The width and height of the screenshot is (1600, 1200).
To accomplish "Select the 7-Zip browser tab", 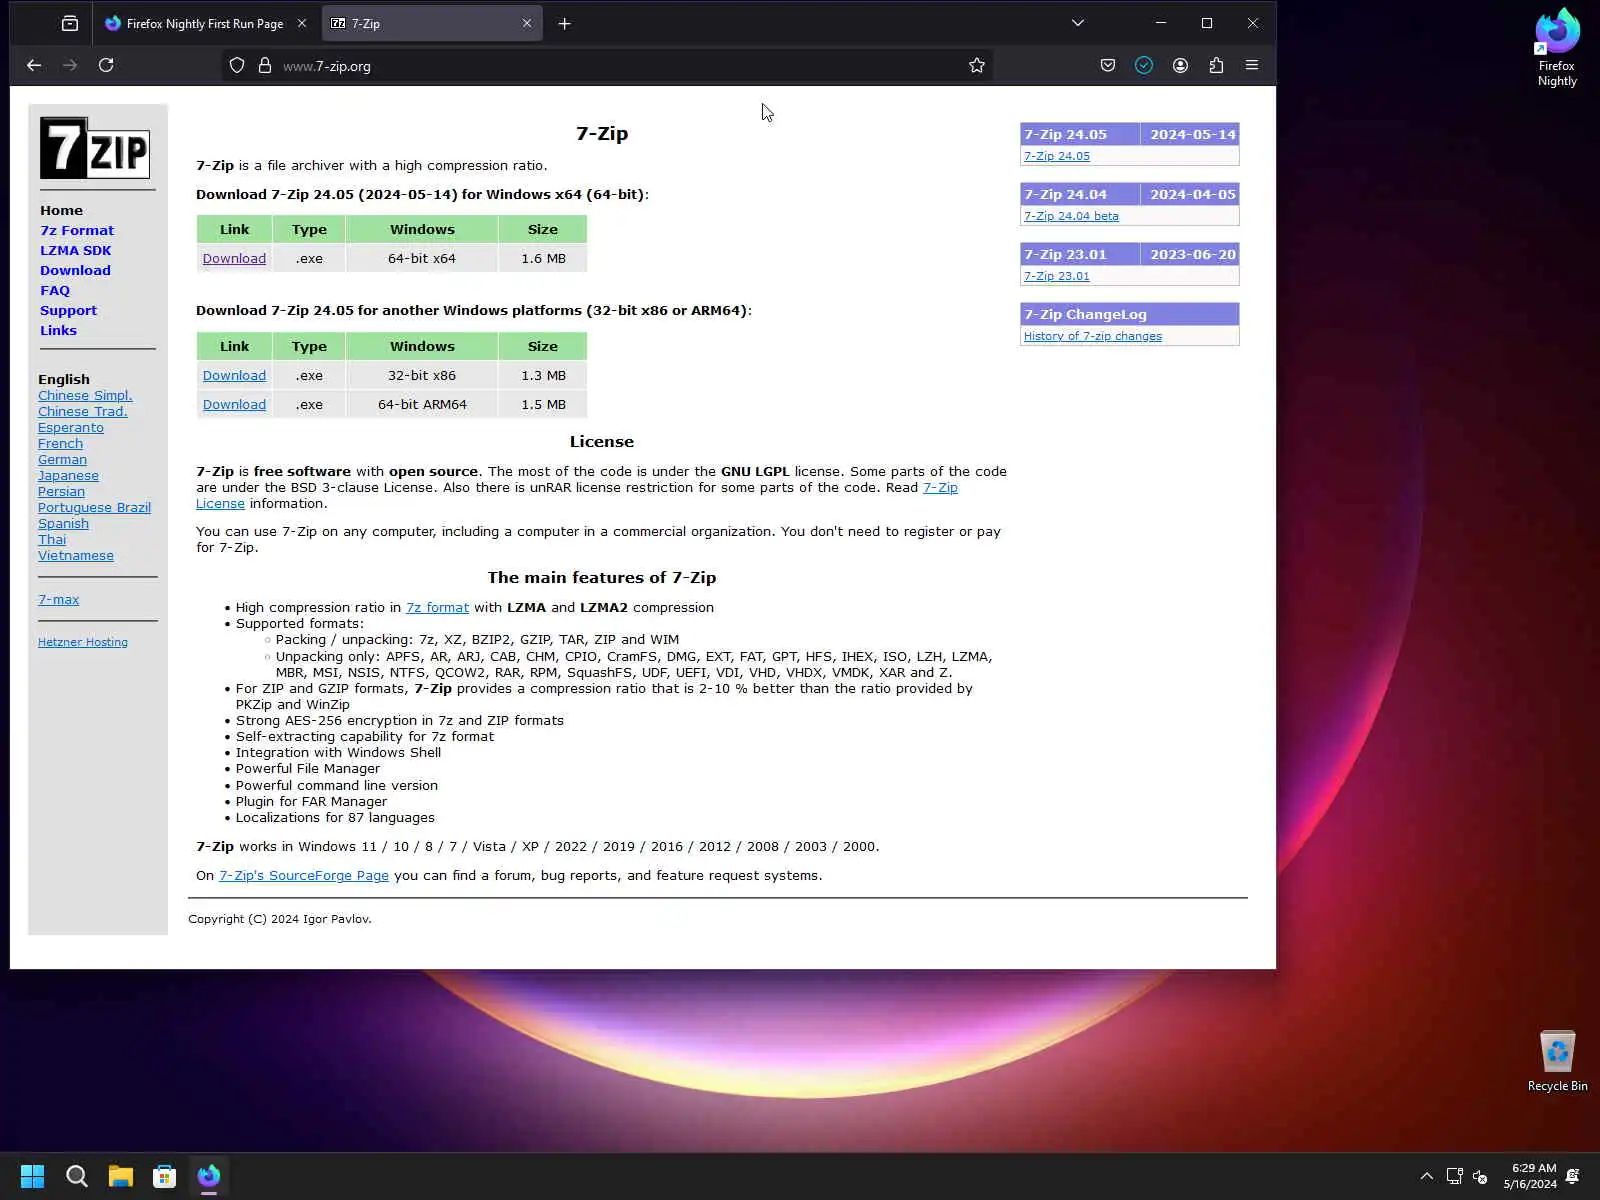I will pyautogui.click(x=432, y=23).
